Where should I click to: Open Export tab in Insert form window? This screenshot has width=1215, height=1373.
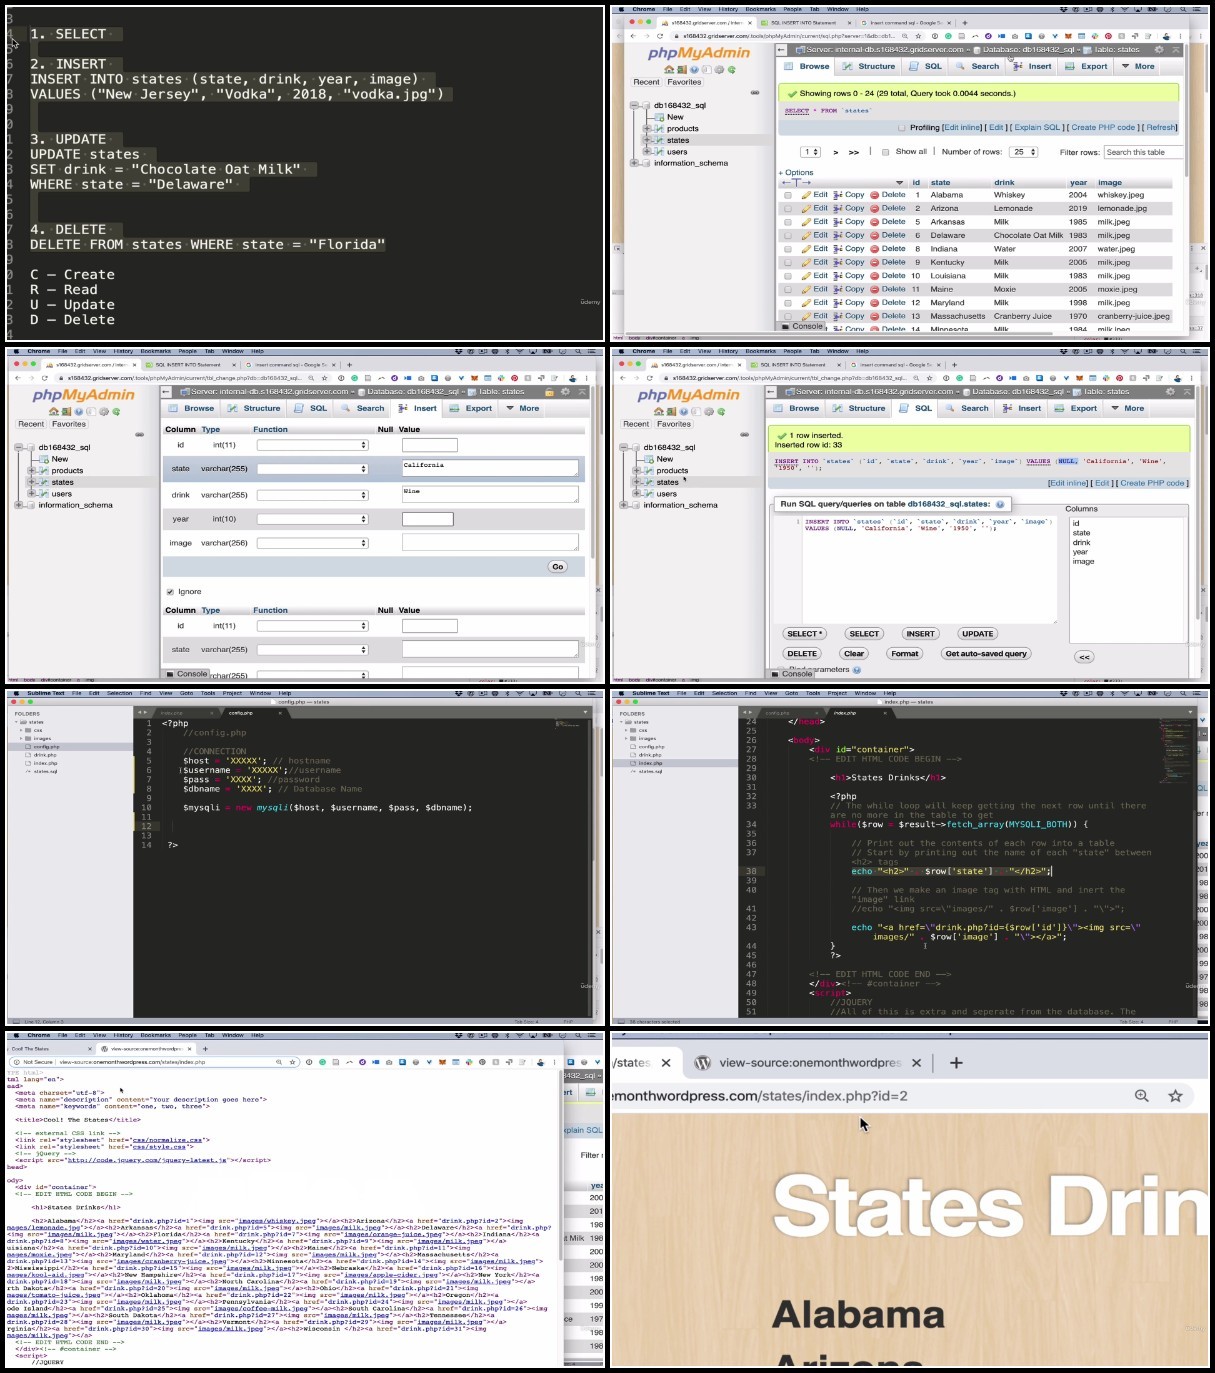(472, 408)
